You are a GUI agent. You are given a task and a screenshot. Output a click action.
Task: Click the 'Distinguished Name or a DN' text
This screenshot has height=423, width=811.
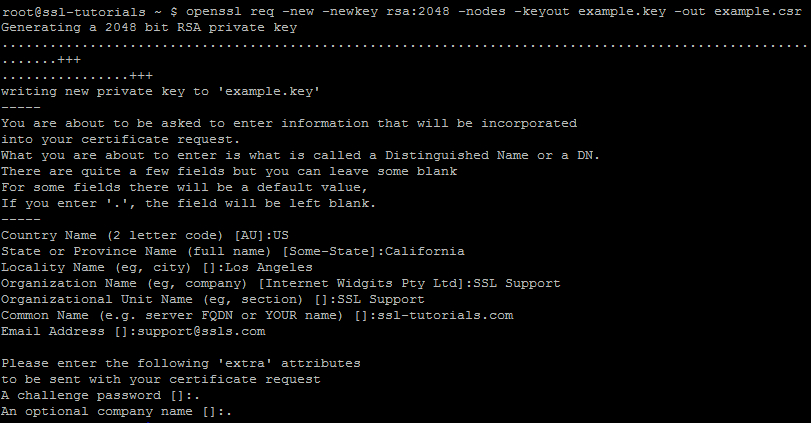click(492, 155)
